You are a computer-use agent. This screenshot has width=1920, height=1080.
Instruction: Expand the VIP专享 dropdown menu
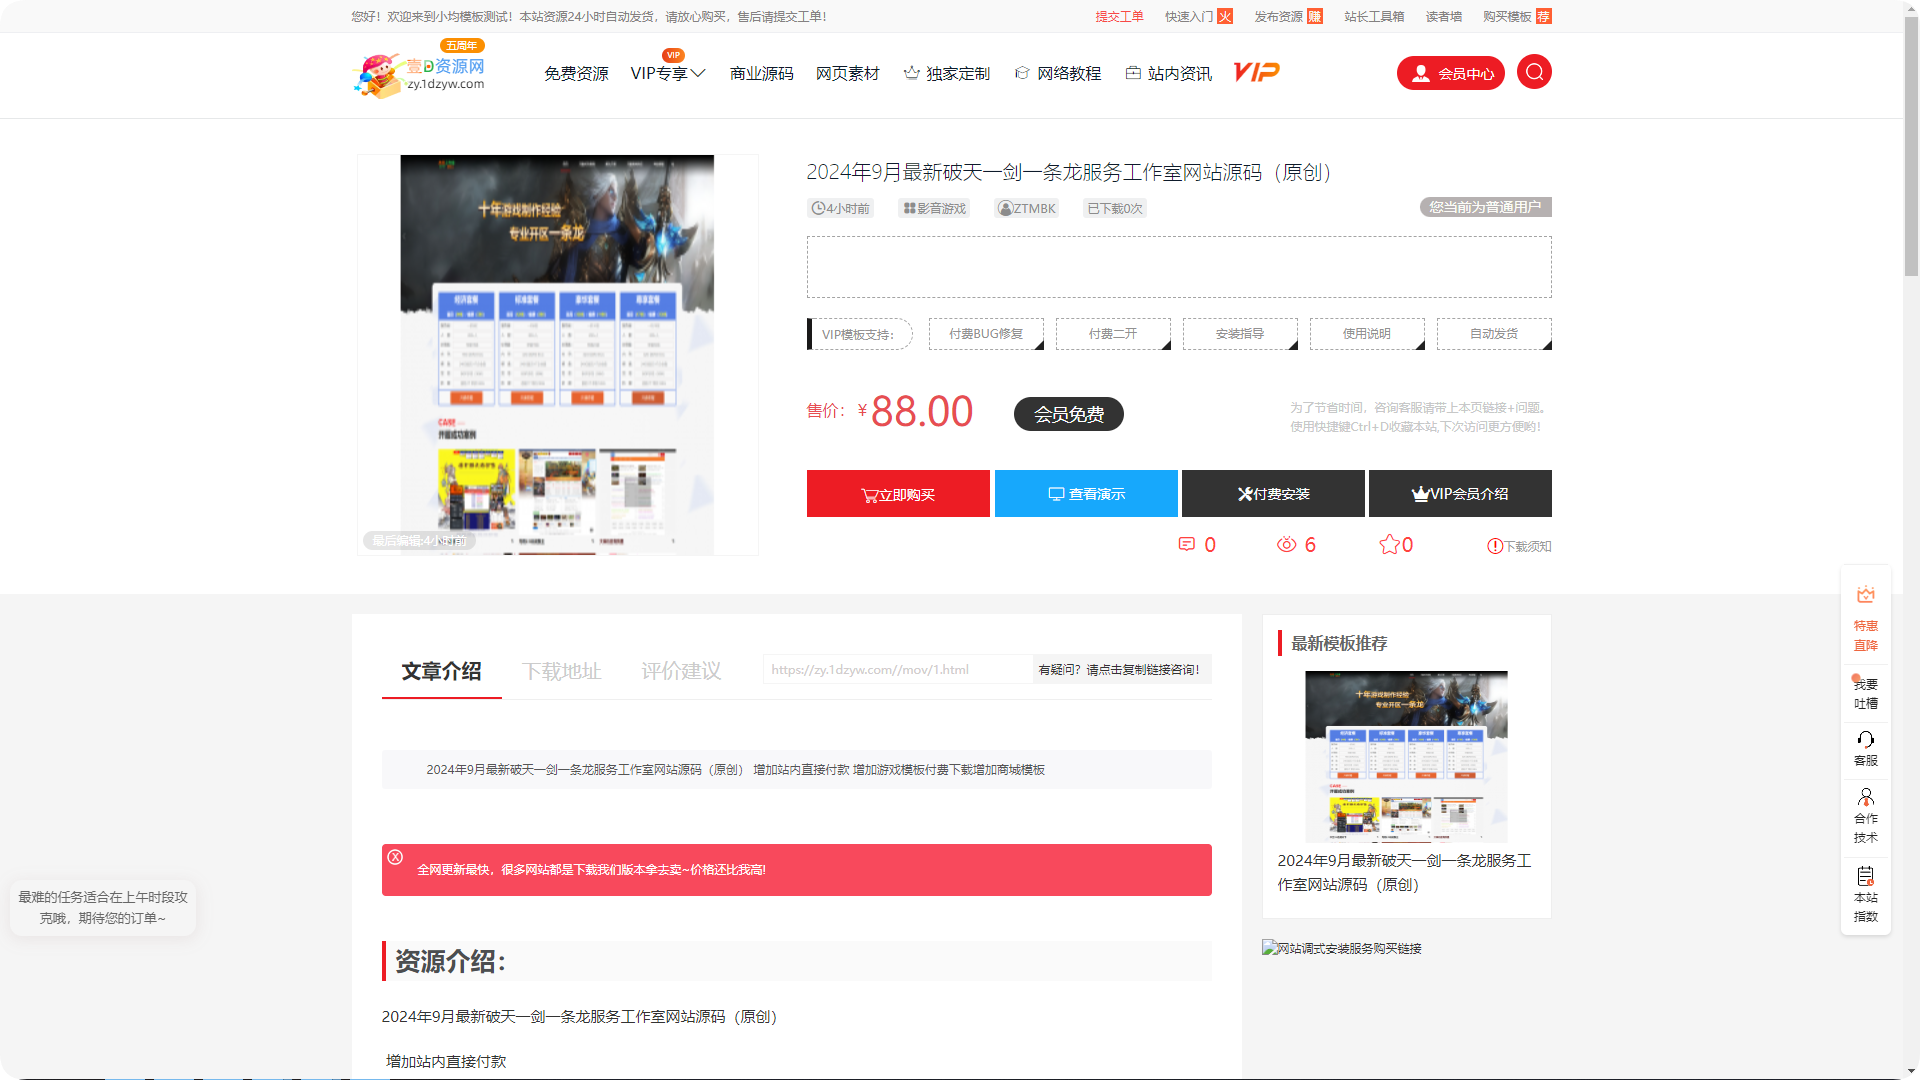668,73
